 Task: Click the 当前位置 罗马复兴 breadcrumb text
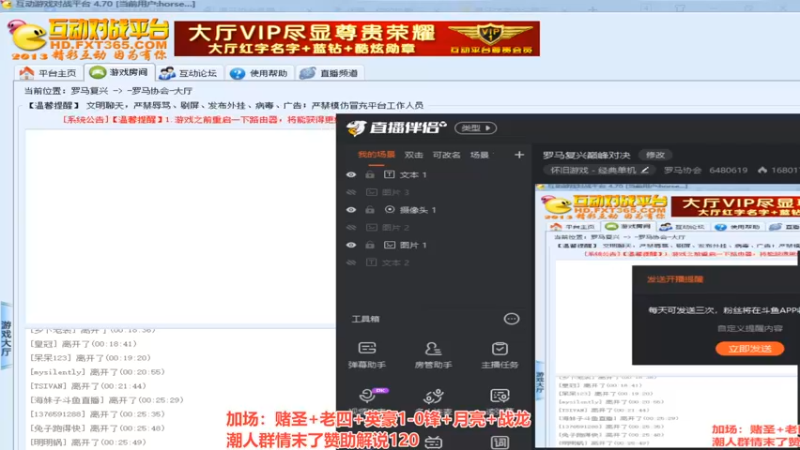pyautogui.click(x=108, y=91)
